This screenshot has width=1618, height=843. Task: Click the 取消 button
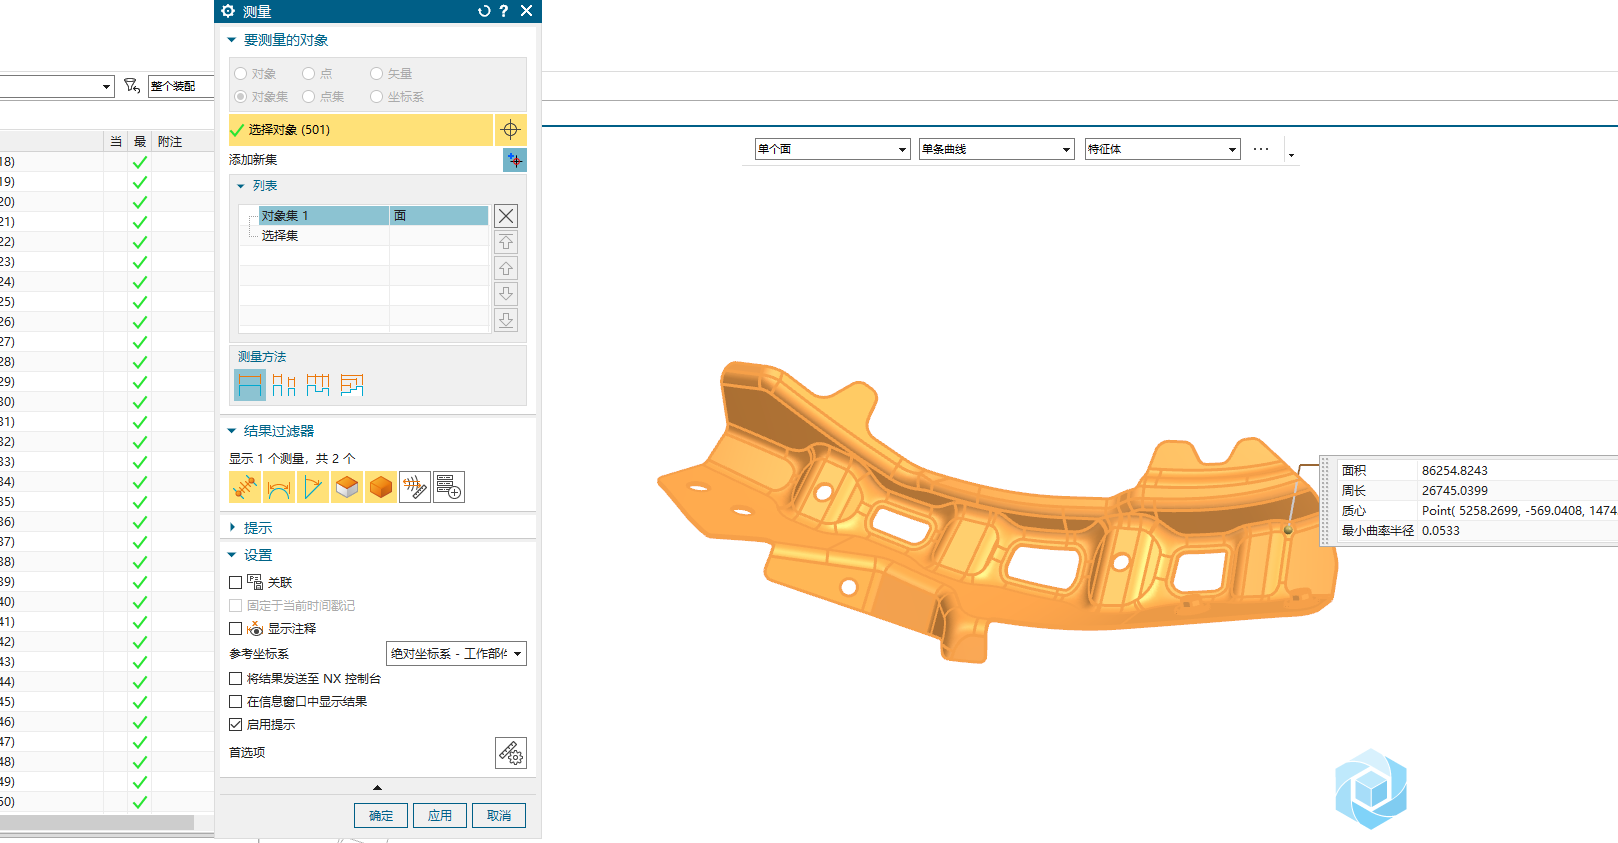tap(499, 815)
